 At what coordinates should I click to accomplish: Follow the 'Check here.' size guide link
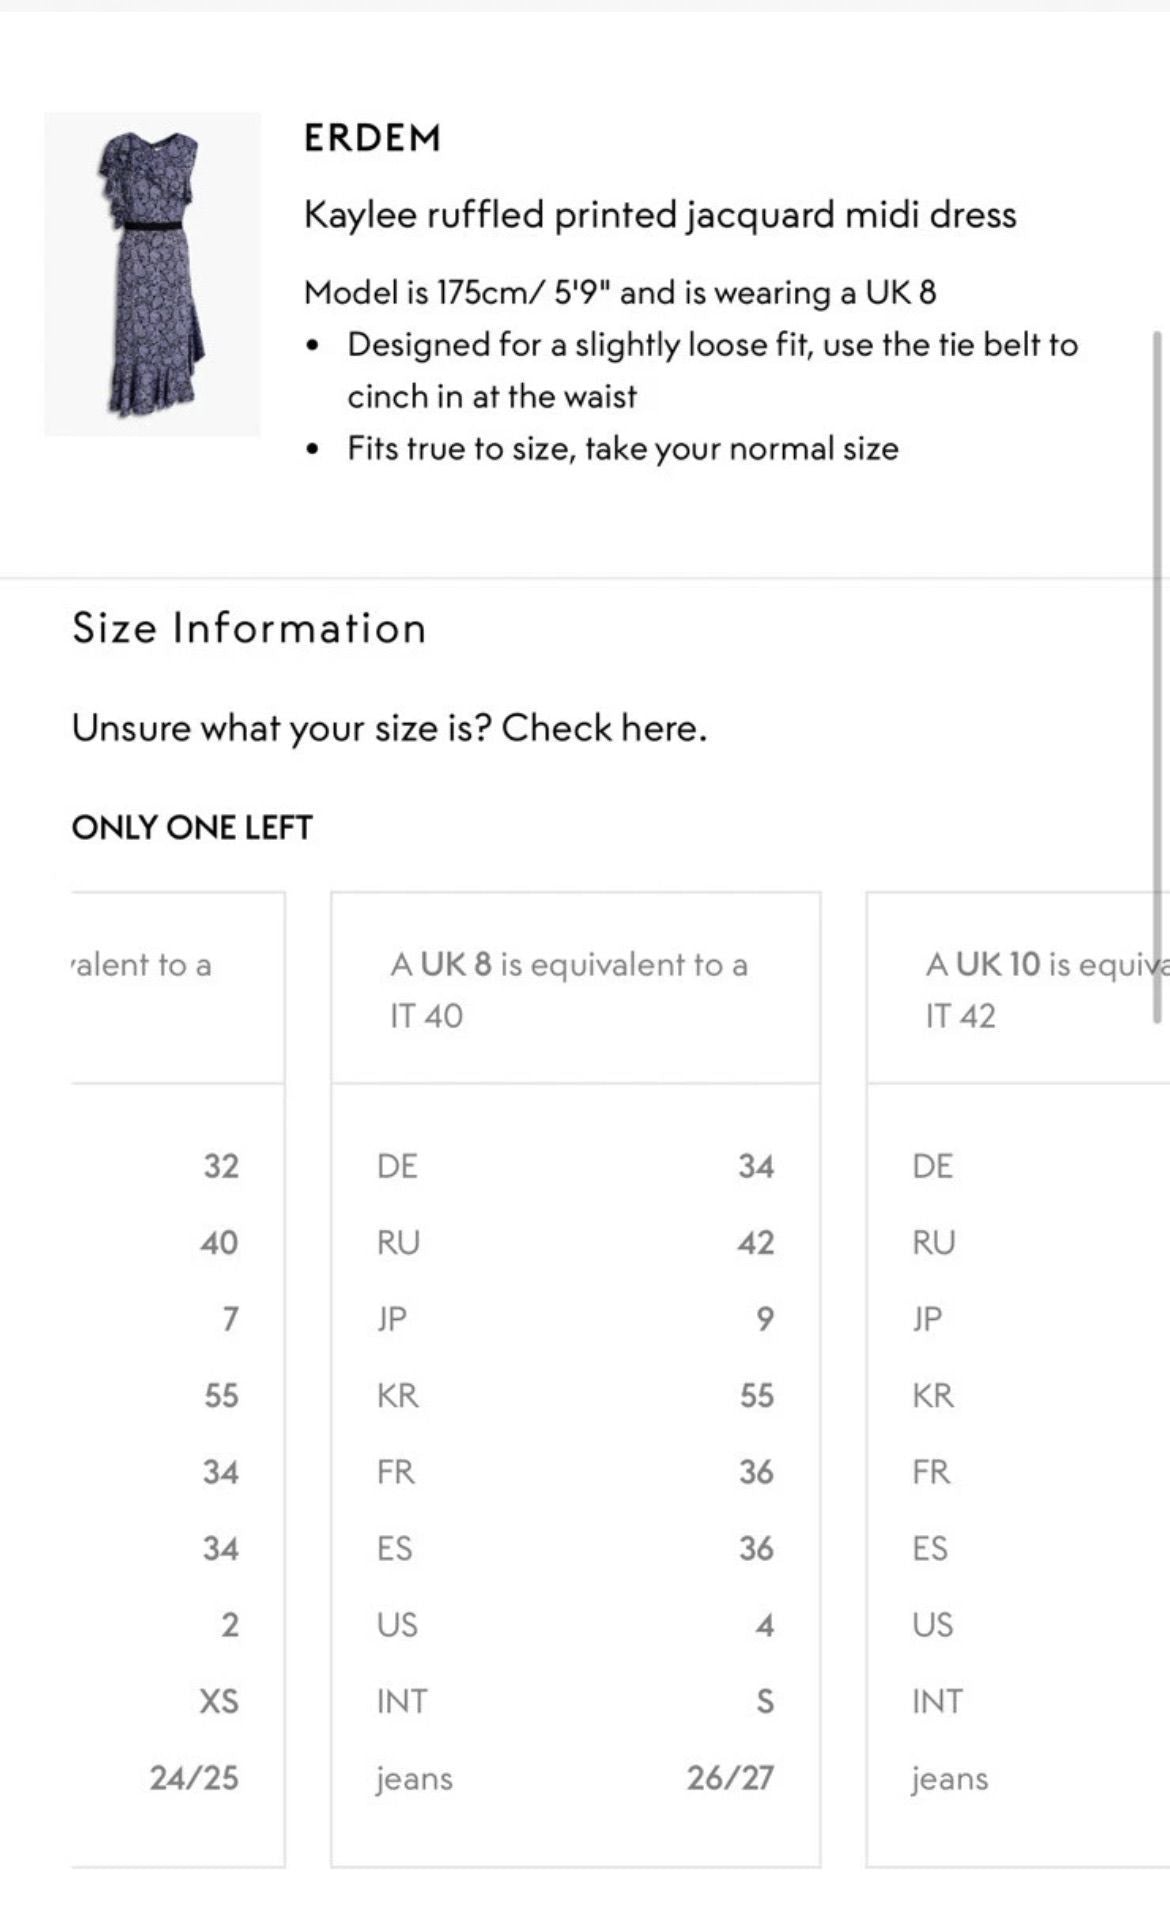coord(604,728)
